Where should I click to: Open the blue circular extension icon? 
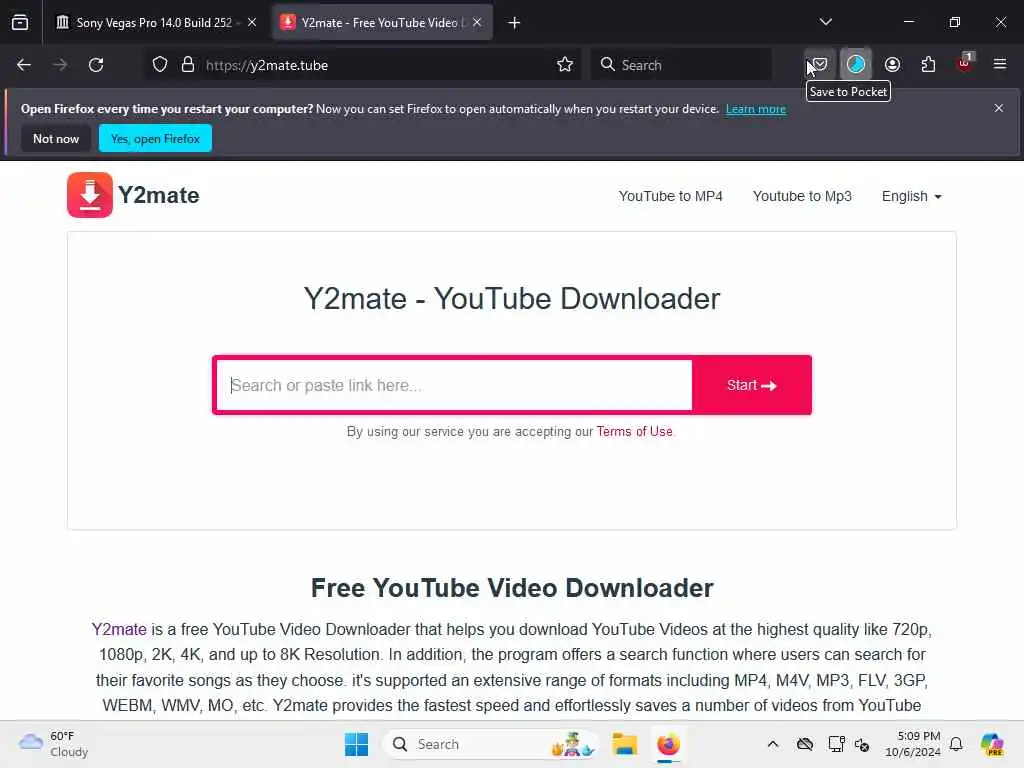coord(856,65)
